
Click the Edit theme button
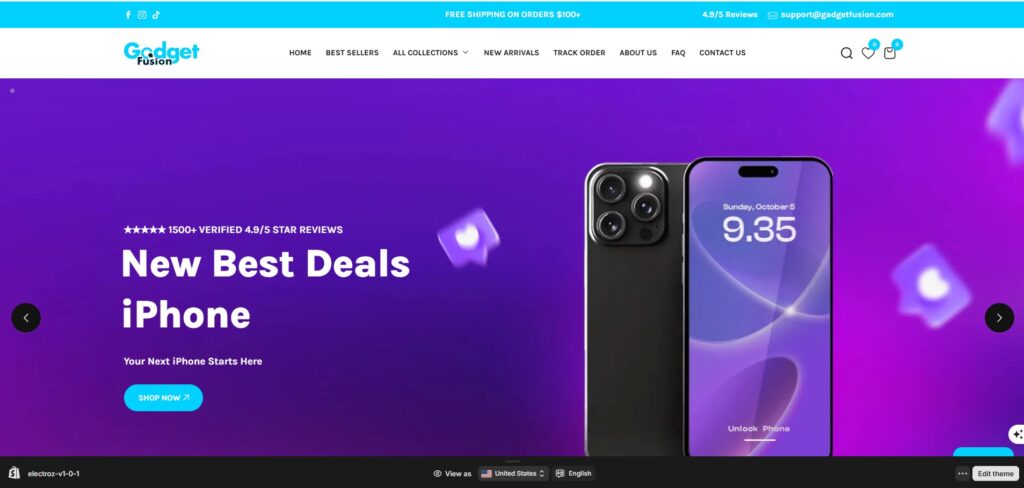point(996,474)
